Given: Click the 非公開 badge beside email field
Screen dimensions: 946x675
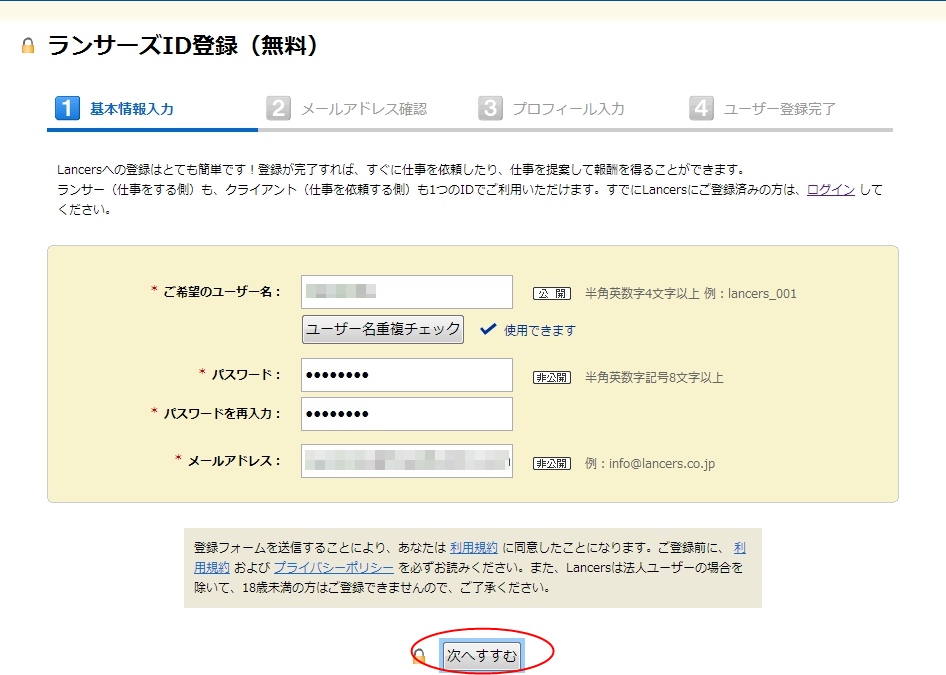Looking at the screenshot, I should [551, 463].
